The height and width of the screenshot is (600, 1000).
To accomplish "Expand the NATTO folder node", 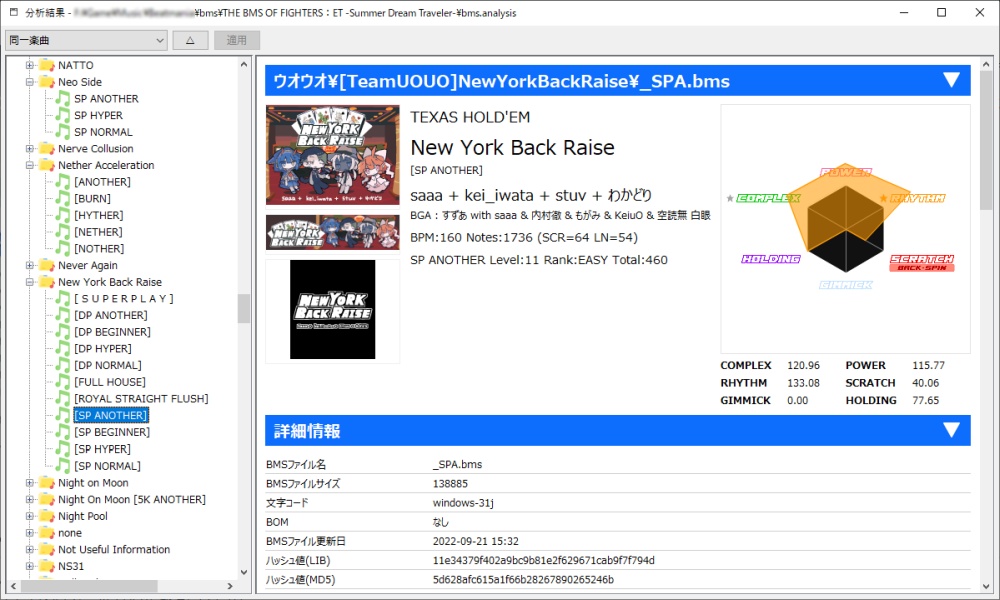I will pos(29,65).
